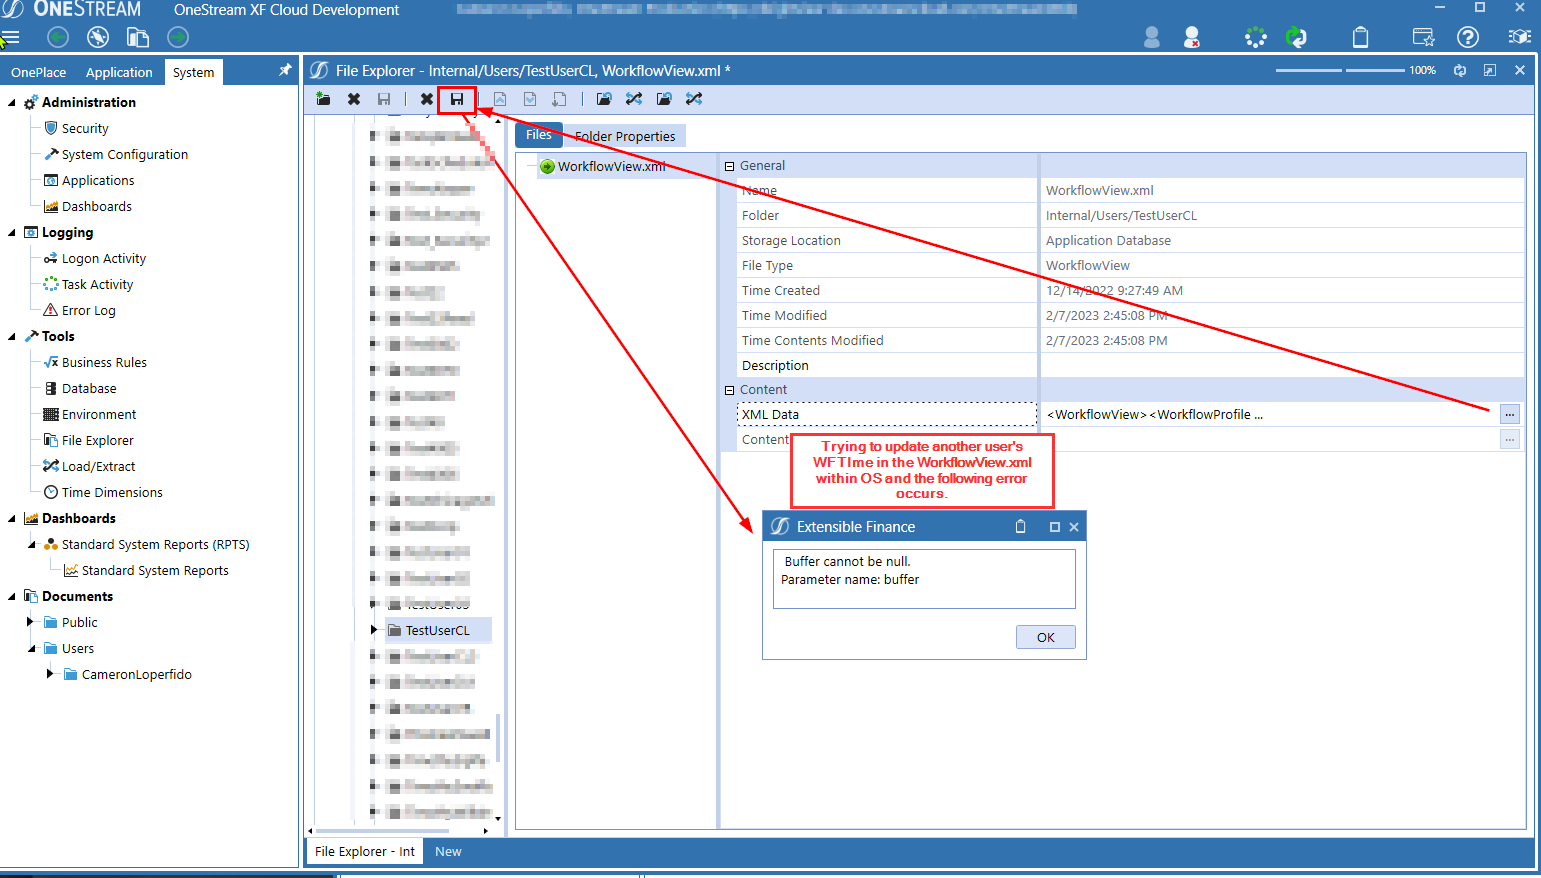Log off using the user icon with red X
The width and height of the screenshot is (1541, 878).
[1191, 36]
